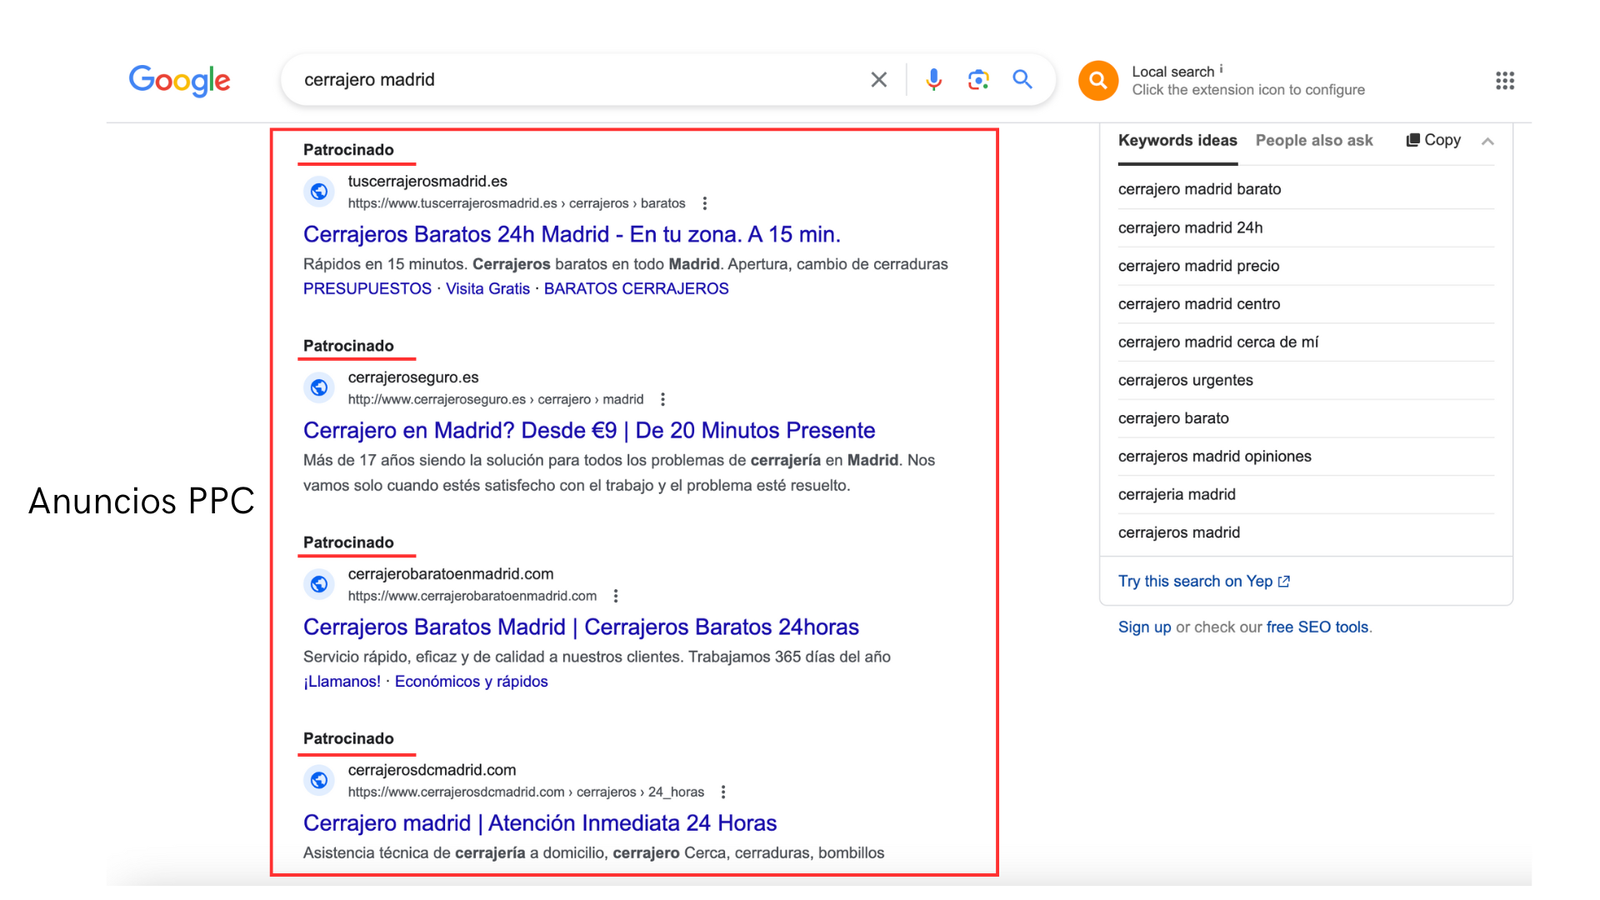This screenshot has width=1600, height=900.
Task: Click the ¡Llamanos! sitelink
Action: click(342, 682)
